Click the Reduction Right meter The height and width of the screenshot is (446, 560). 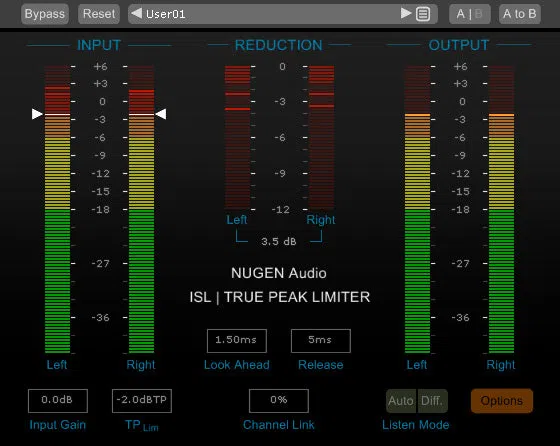click(x=321, y=137)
